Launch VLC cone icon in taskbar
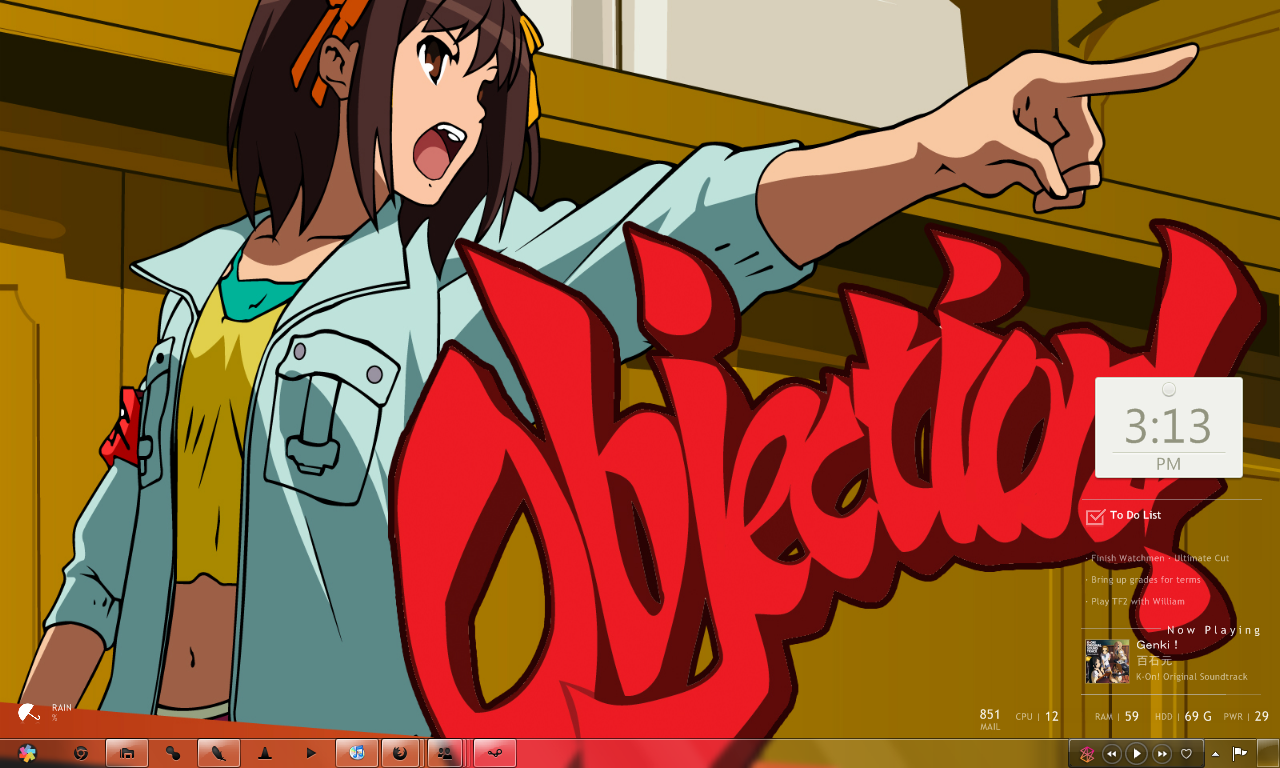1280x768 pixels. [x=265, y=753]
